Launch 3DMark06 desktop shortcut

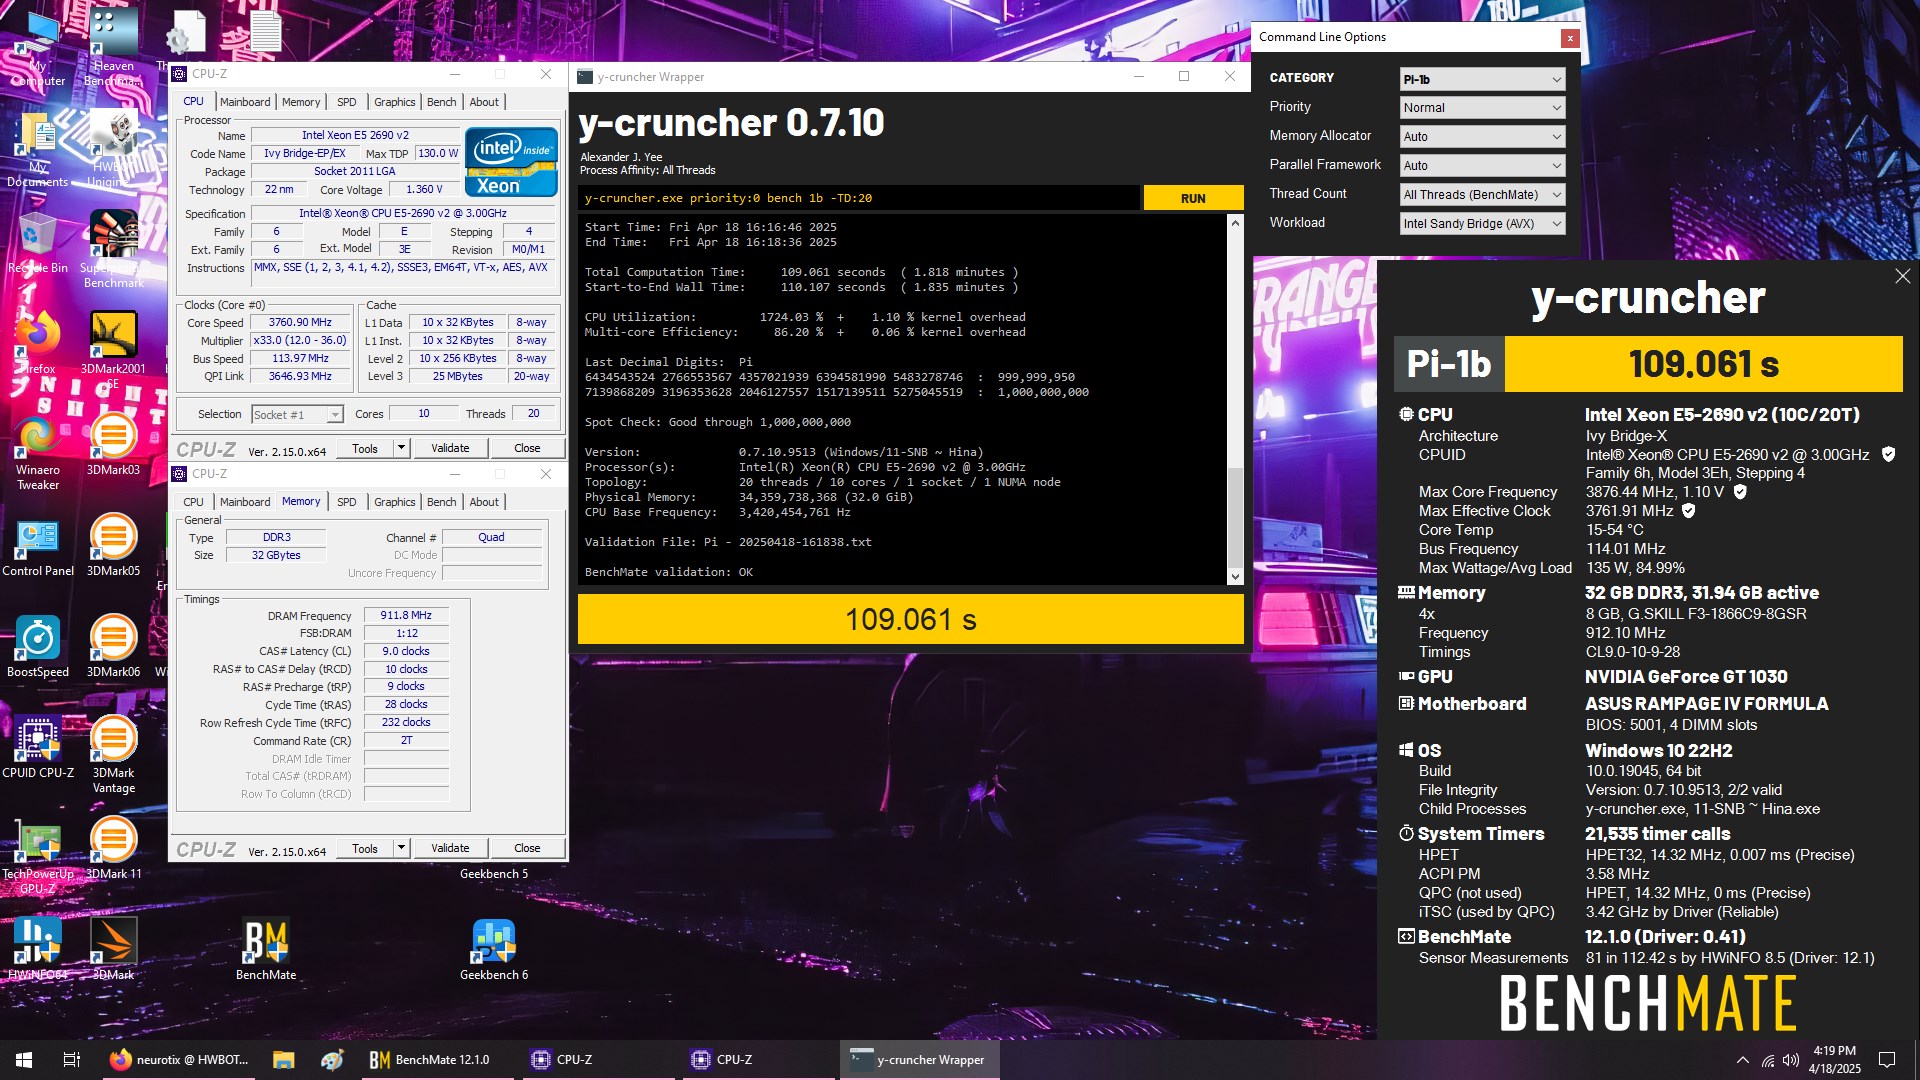click(x=113, y=647)
